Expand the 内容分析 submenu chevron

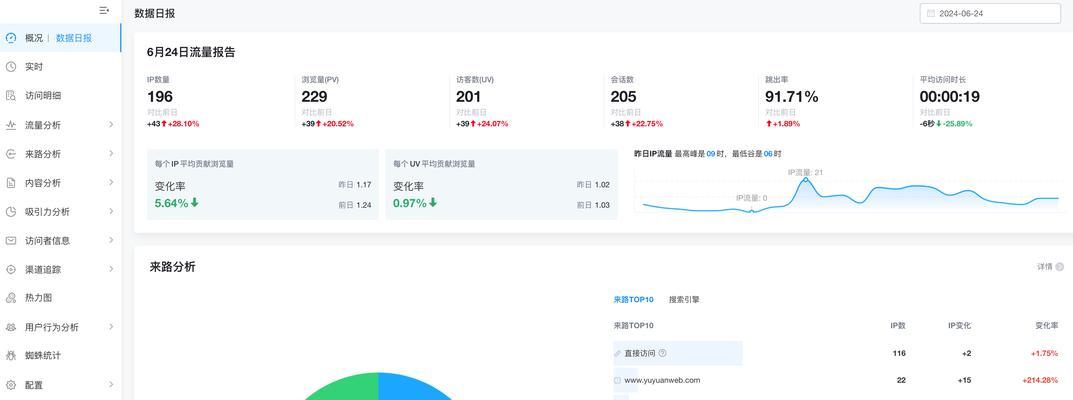click(111, 183)
